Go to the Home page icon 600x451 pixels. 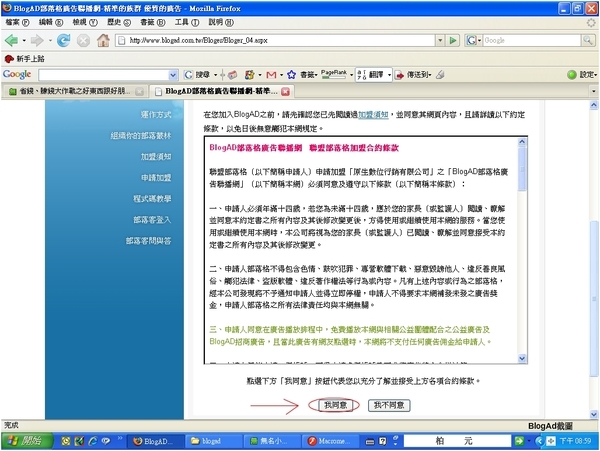[103, 40]
